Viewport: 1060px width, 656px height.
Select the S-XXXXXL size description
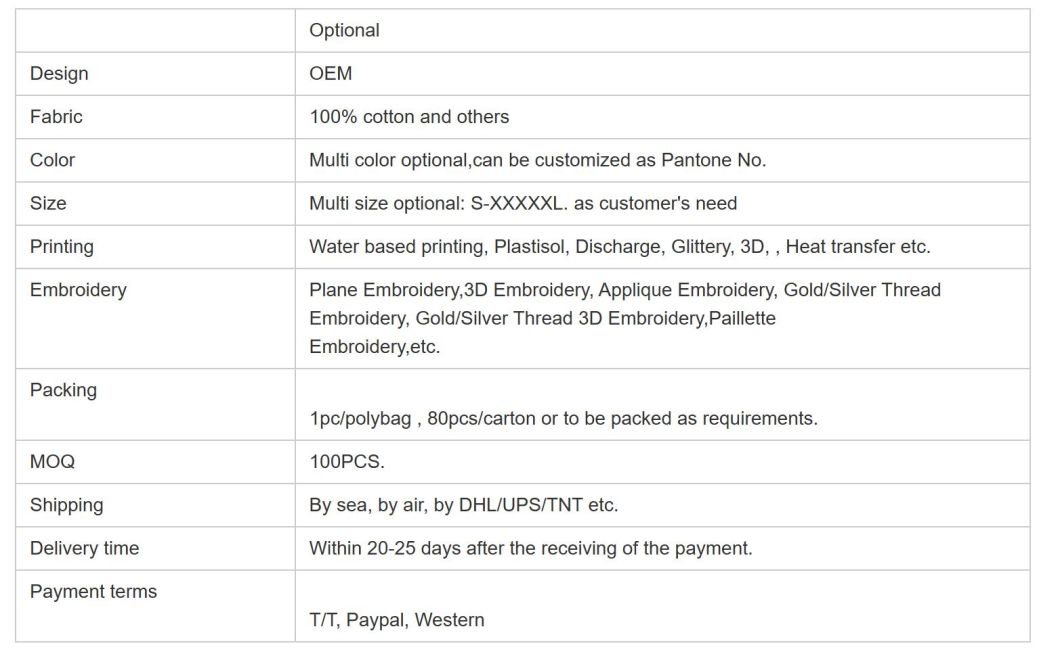pos(523,204)
